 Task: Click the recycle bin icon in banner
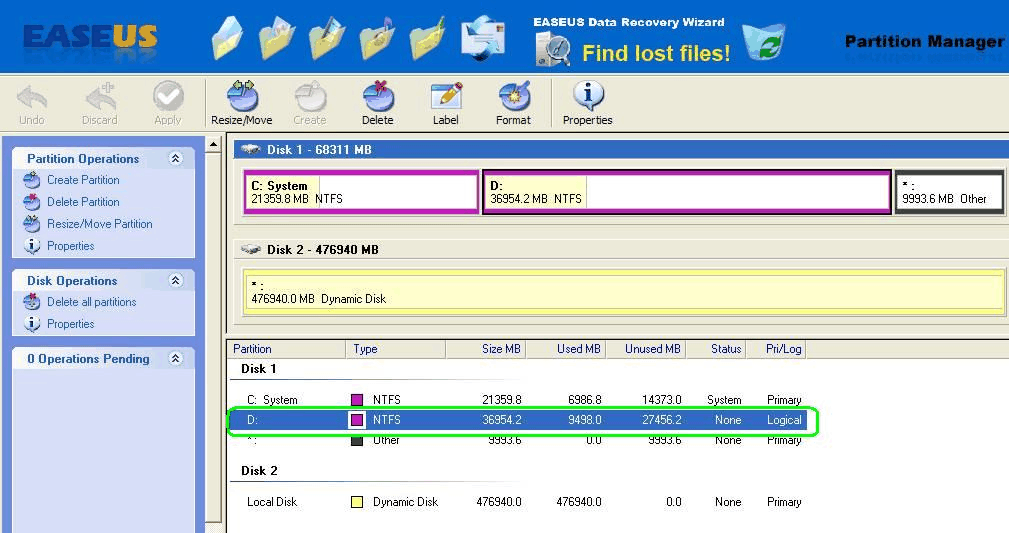[x=764, y=42]
